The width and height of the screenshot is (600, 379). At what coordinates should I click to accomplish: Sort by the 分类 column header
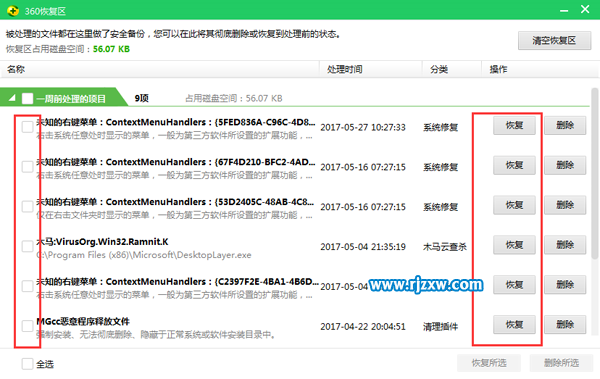[x=452, y=69]
